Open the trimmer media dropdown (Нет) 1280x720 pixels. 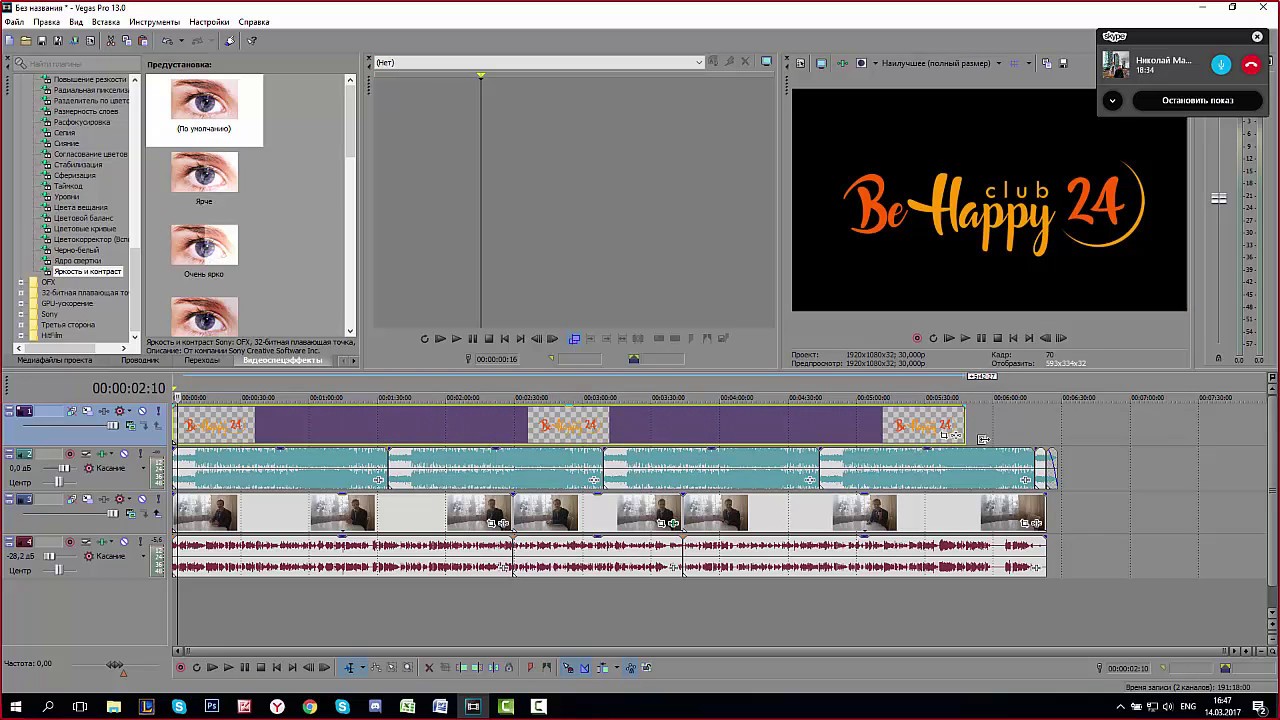click(538, 62)
